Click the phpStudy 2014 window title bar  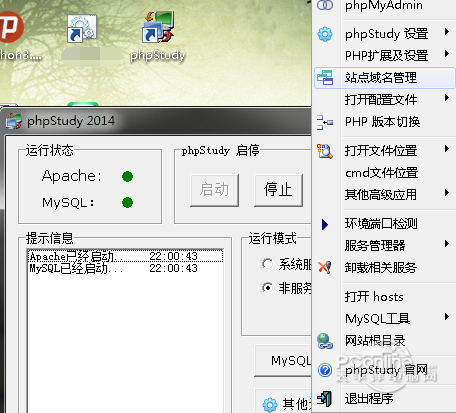157,121
